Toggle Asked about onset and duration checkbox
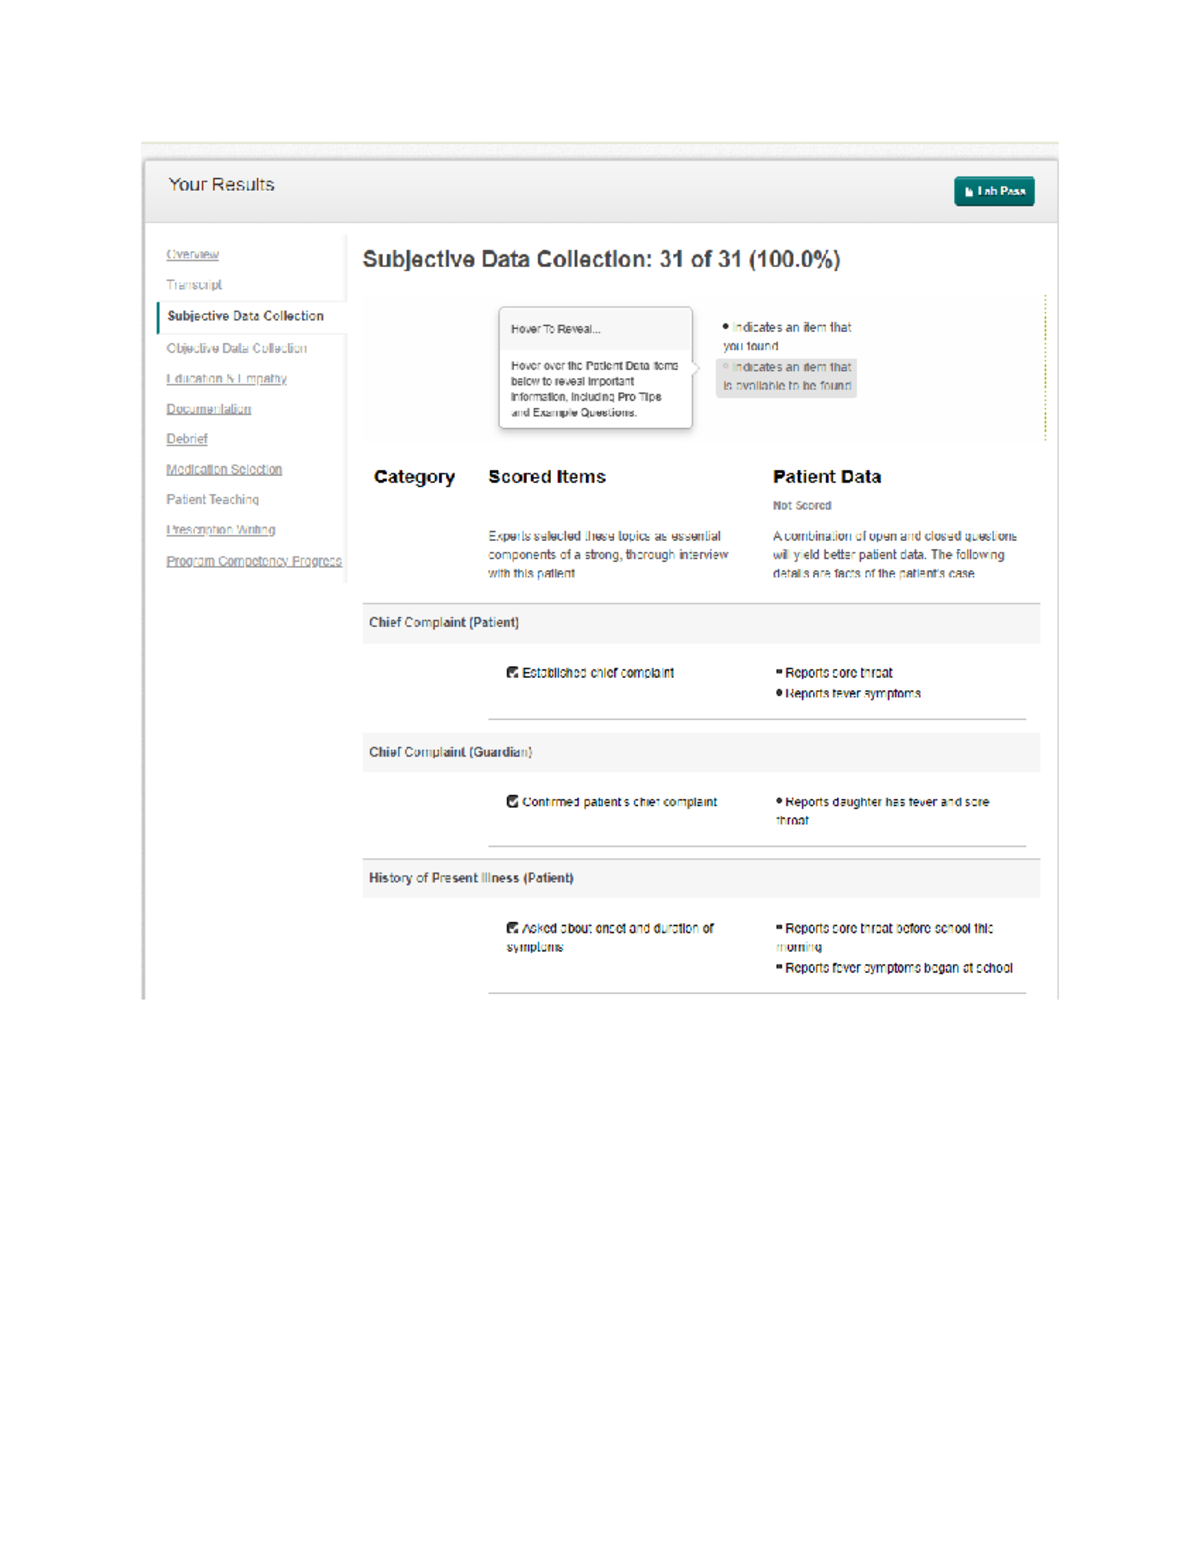 click(512, 928)
